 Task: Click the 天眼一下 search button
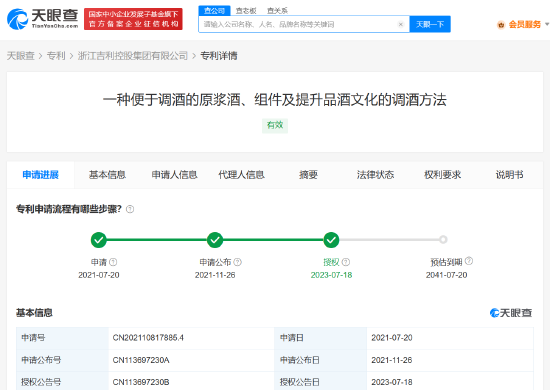tap(430, 24)
